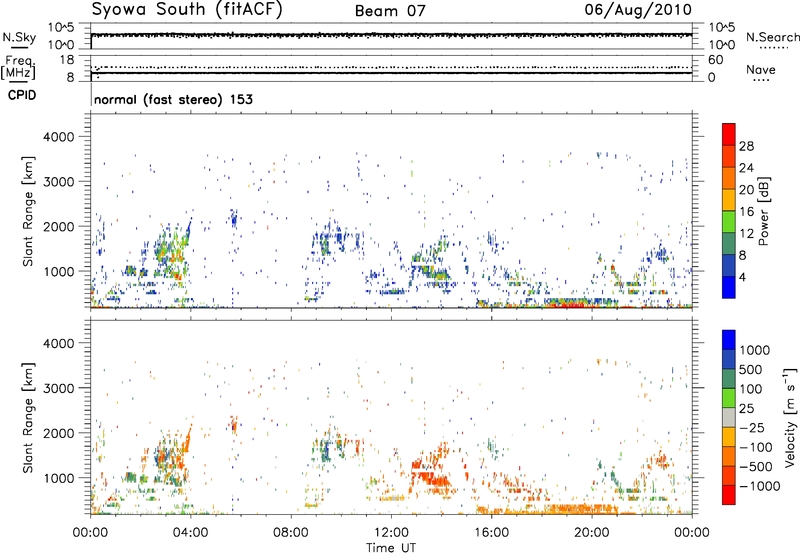Click the '16:00' time axis tick label
The width and height of the screenshot is (800, 554).
coord(491,533)
